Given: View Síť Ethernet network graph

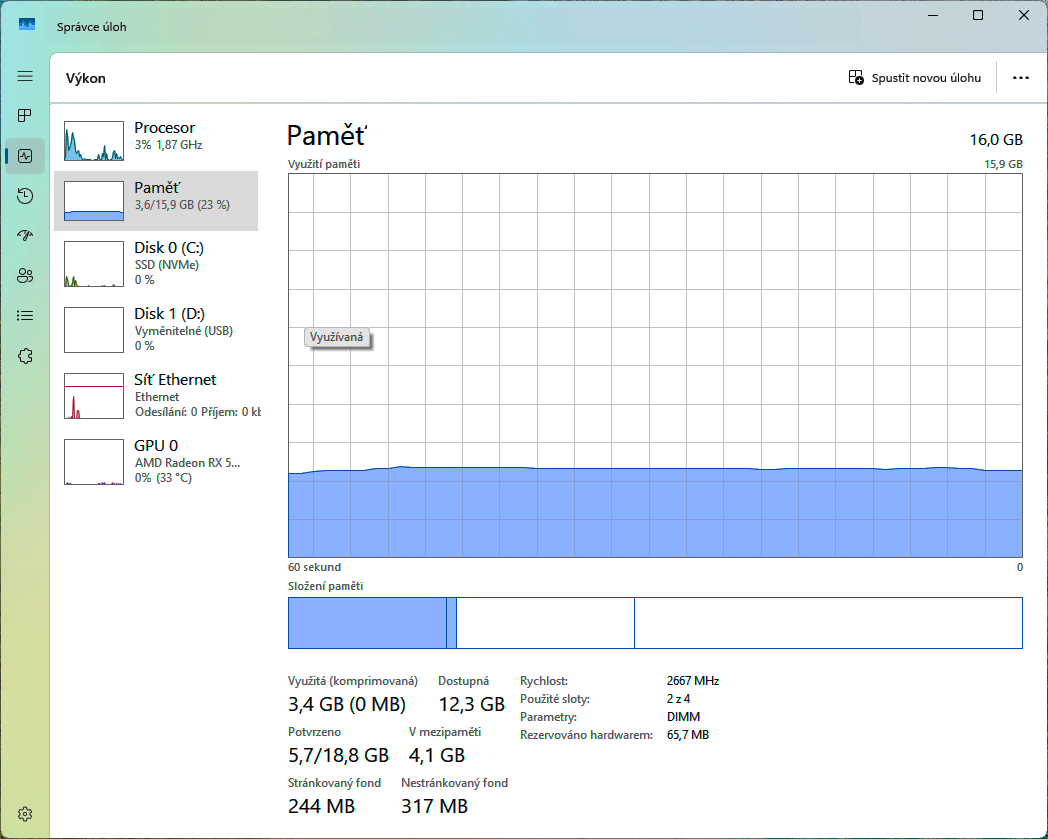Looking at the screenshot, I should click(156, 395).
